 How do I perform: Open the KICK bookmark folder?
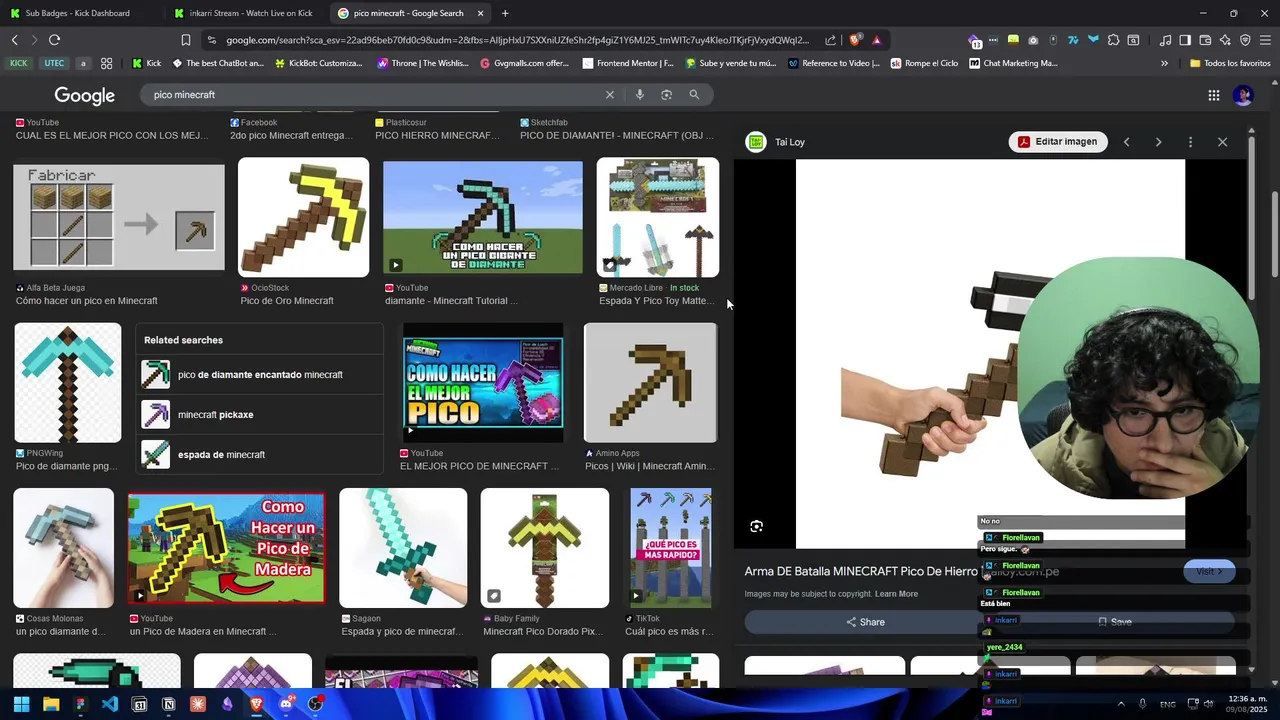click(19, 63)
